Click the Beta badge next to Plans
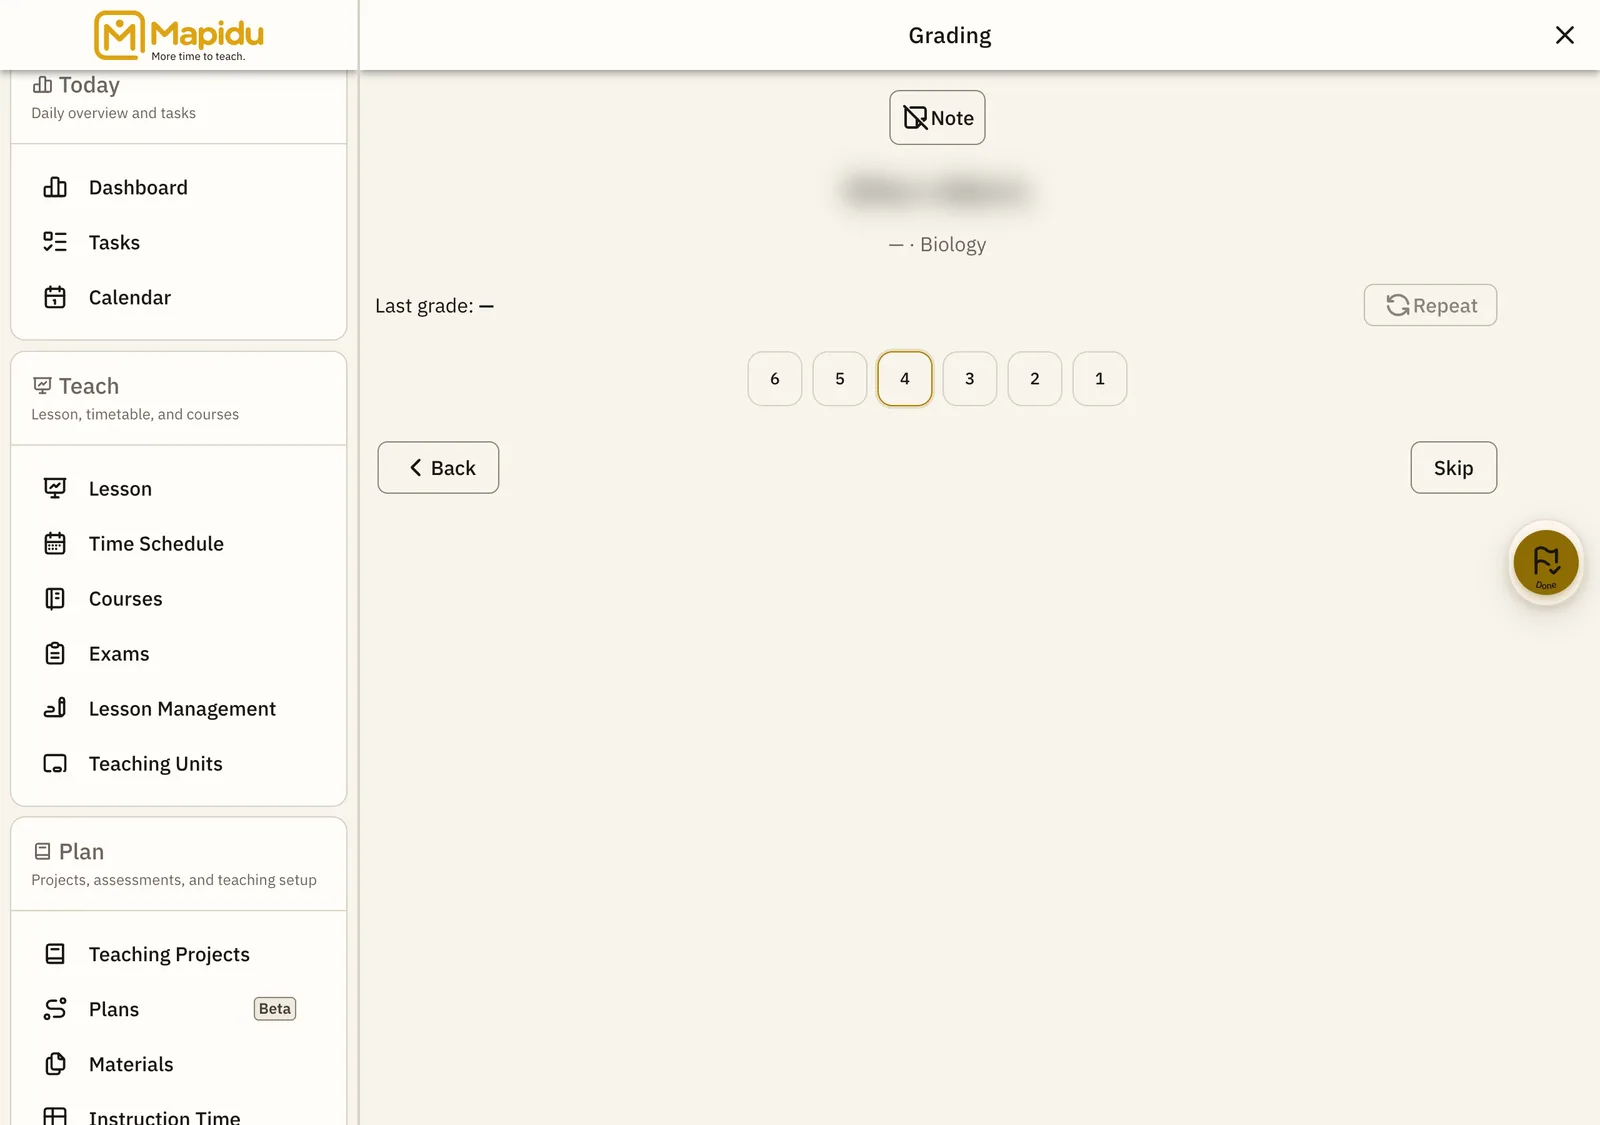Viewport: 1600px width, 1125px height. pos(275,1009)
